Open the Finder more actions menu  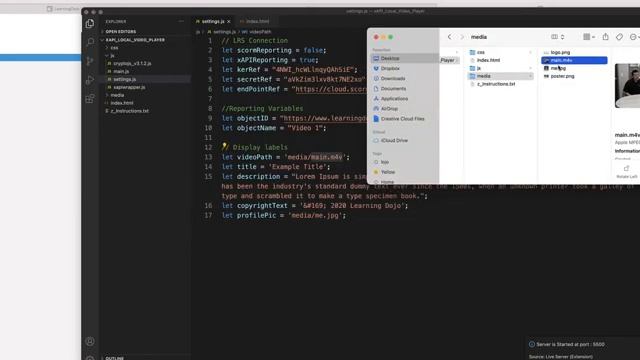point(634,37)
